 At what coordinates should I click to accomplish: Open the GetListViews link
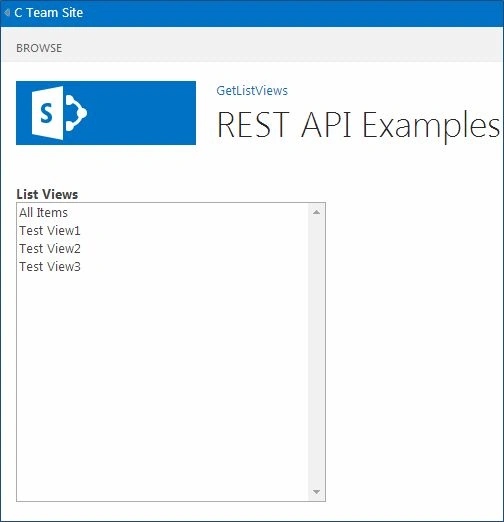click(x=252, y=91)
